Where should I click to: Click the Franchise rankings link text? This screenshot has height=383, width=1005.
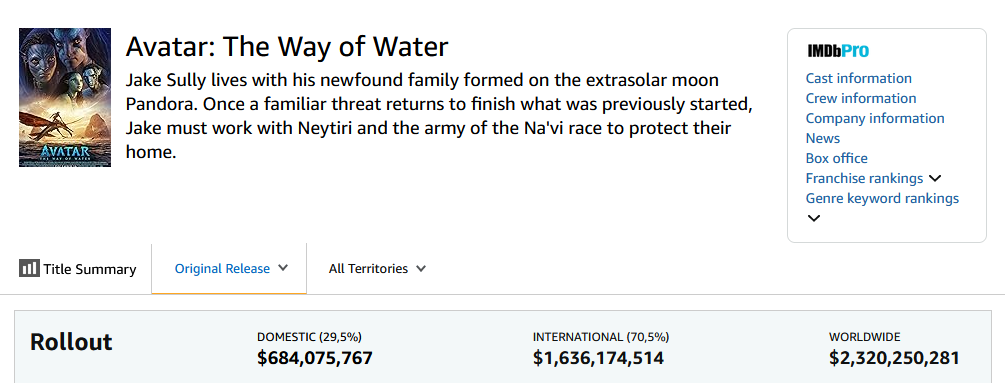coord(864,179)
